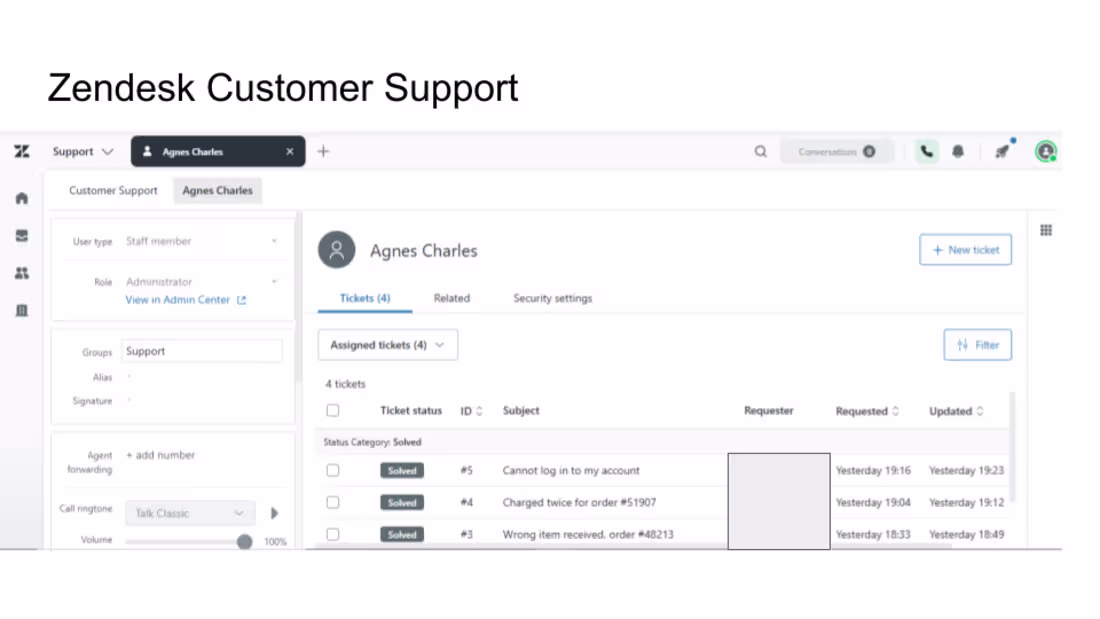Viewport: 1100px width, 619px height.
Task: Click the search magnifier icon
Action: pos(760,152)
